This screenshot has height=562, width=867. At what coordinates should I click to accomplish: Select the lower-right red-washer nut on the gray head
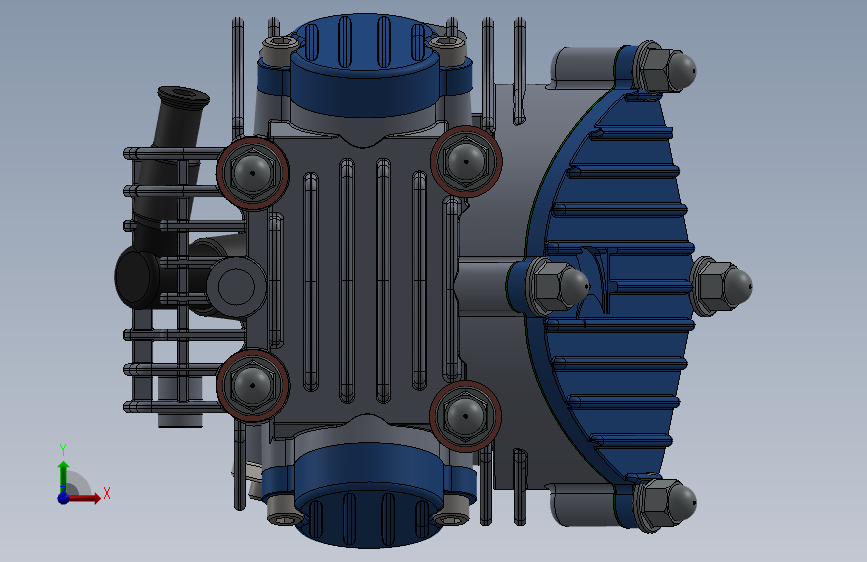[466, 416]
